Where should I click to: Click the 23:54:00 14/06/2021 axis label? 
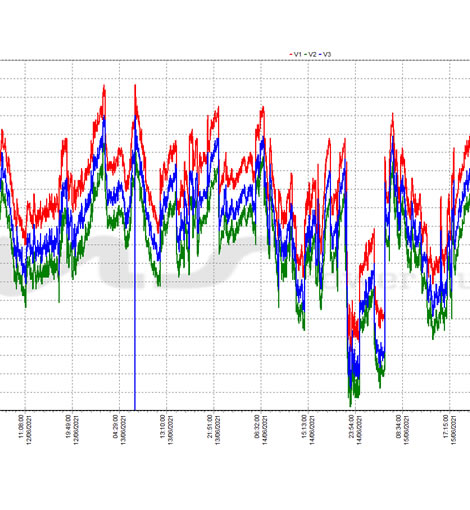(355, 430)
